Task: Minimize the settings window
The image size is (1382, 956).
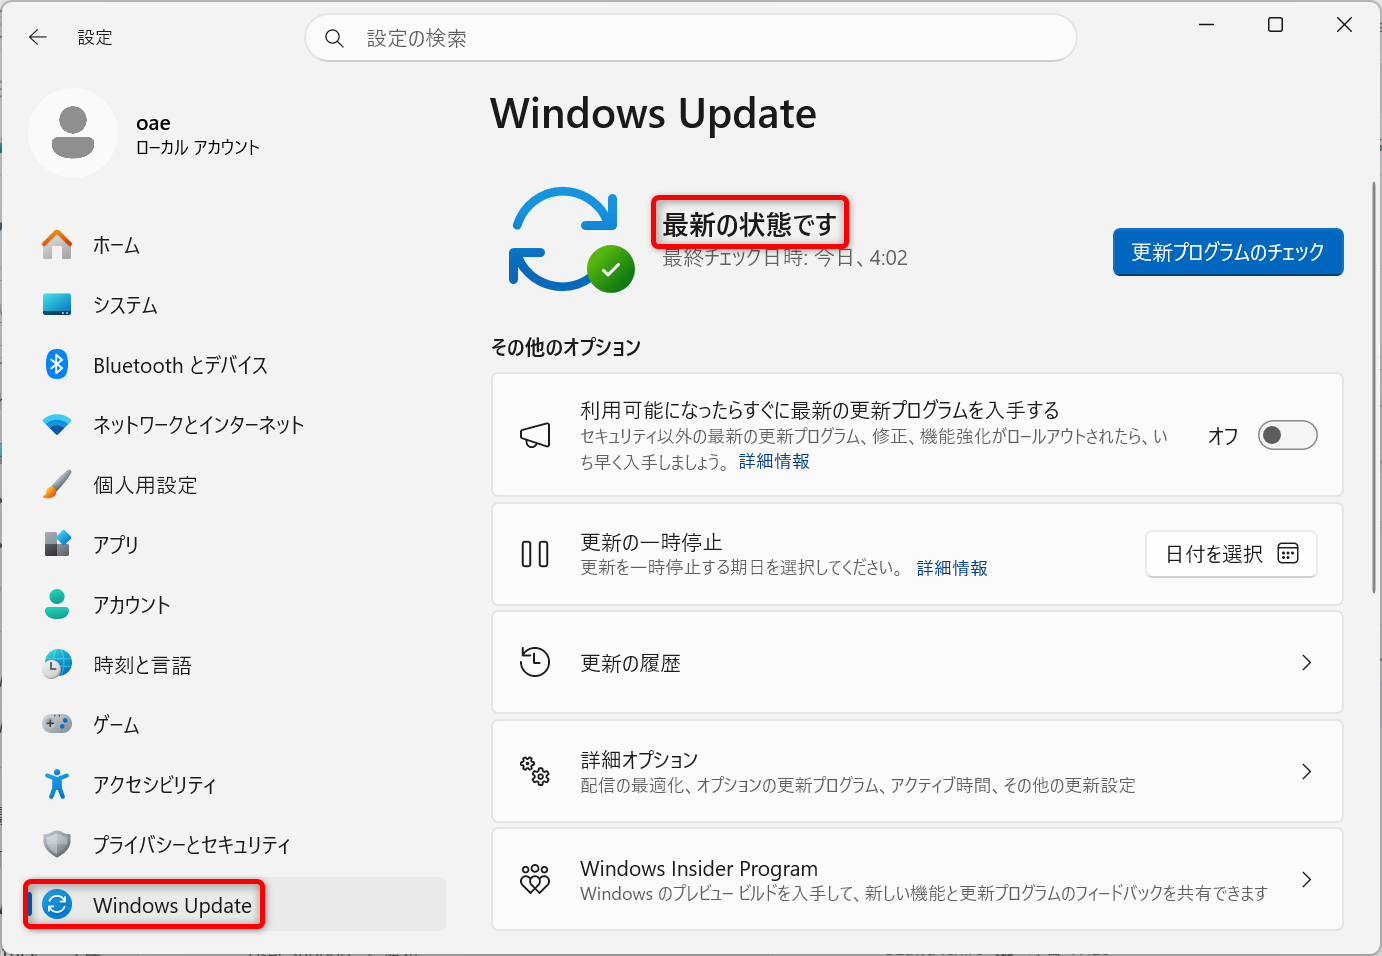Action: point(1207,25)
